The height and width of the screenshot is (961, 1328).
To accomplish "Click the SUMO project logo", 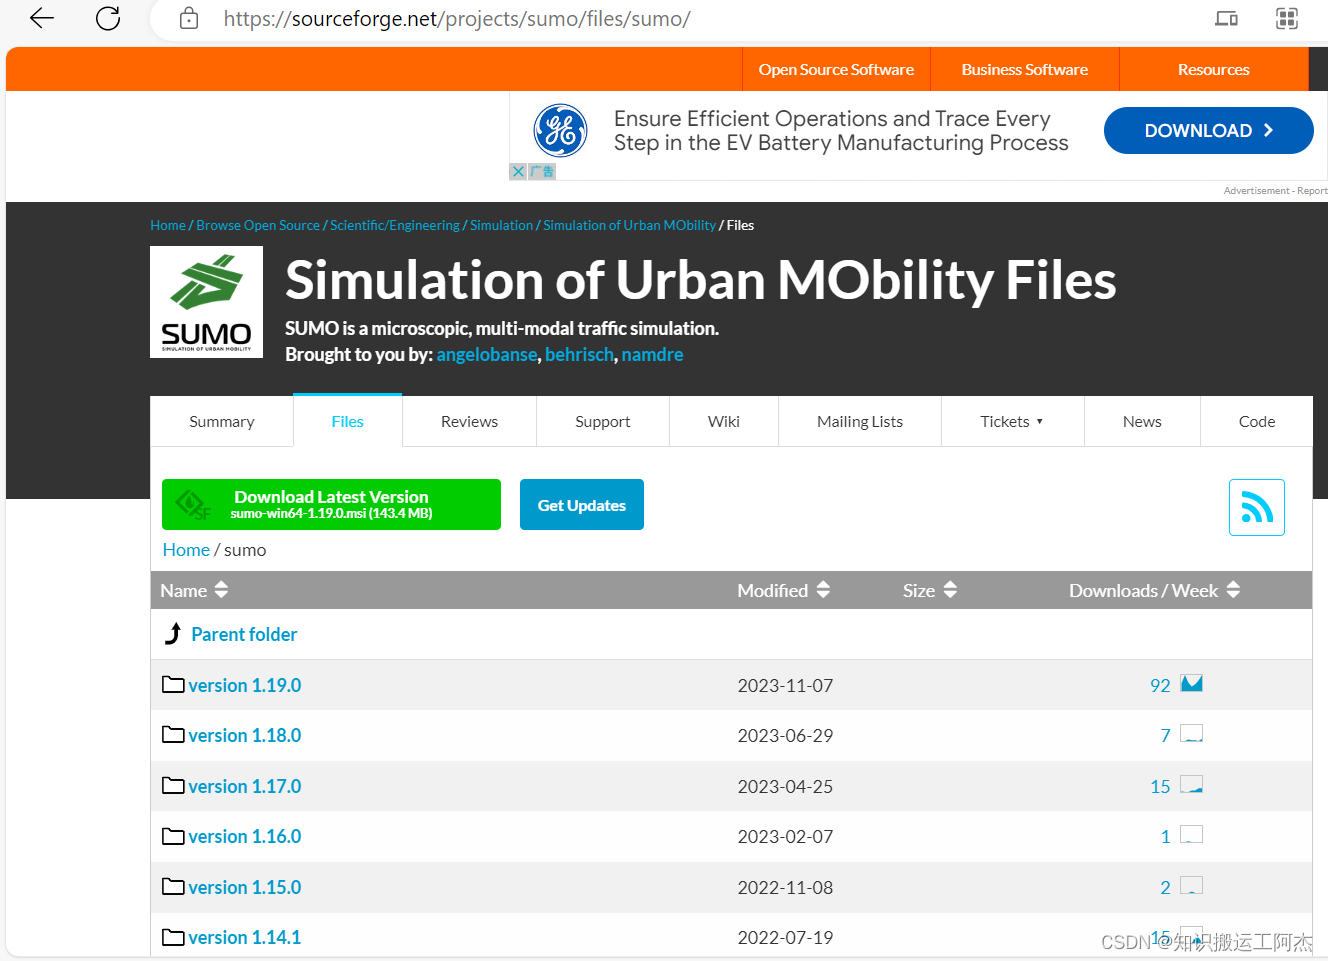I will coord(206,302).
